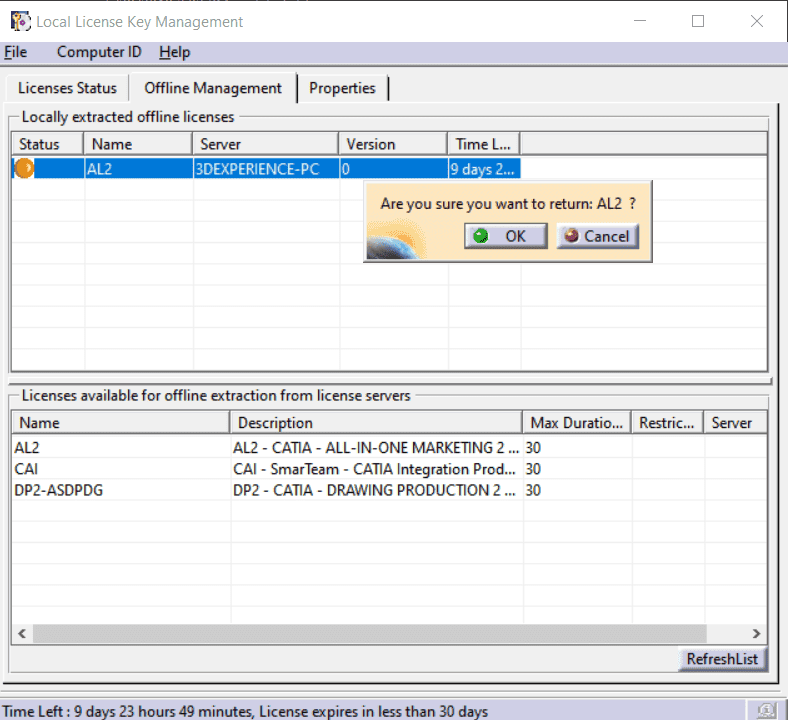Switch to the Licenses Status tab
This screenshot has width=788, height=720.
tap(67, 88)
